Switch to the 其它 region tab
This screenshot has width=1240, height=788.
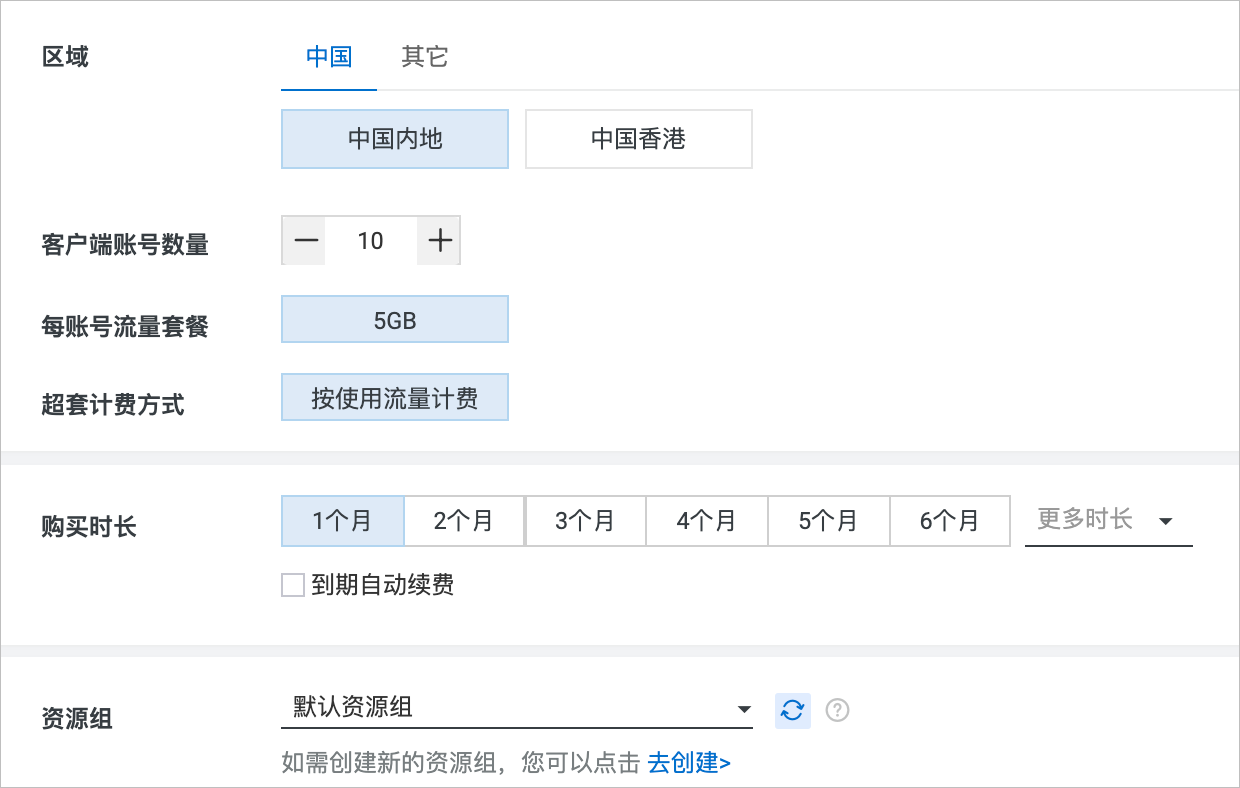[425, 57]
